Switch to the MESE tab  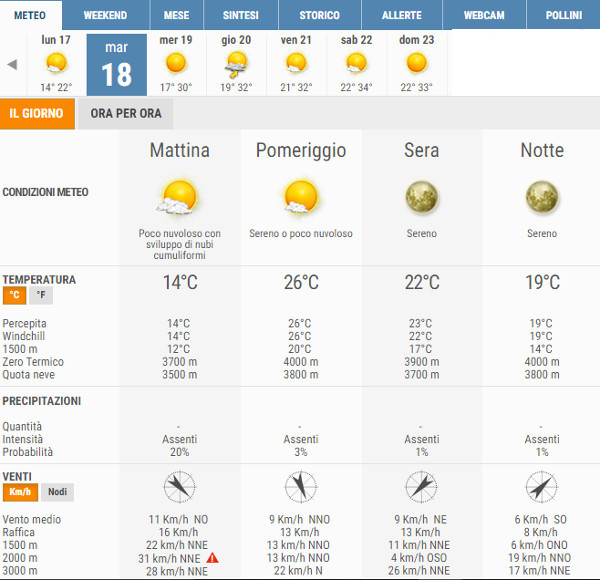176,15
